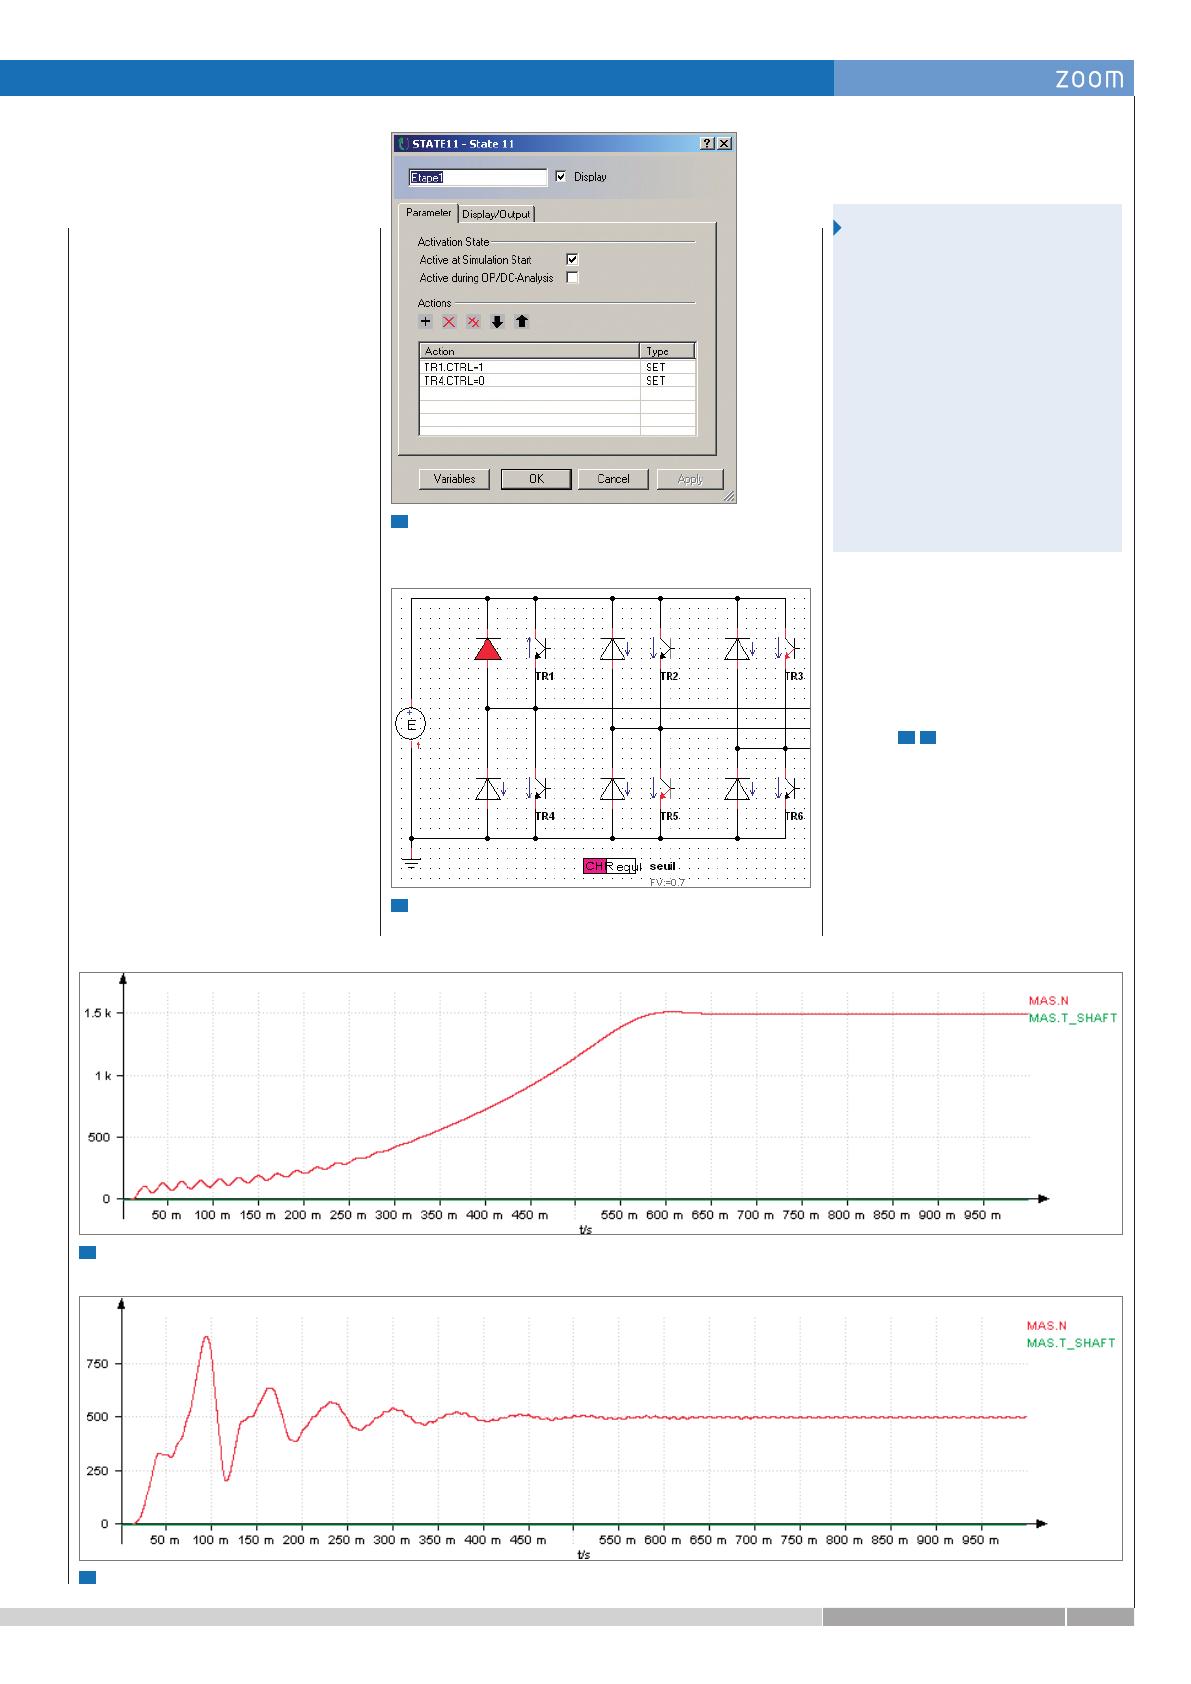Screen dimensions: 1191x1684
Task: Click the Apply button
Action: point(690,479)
